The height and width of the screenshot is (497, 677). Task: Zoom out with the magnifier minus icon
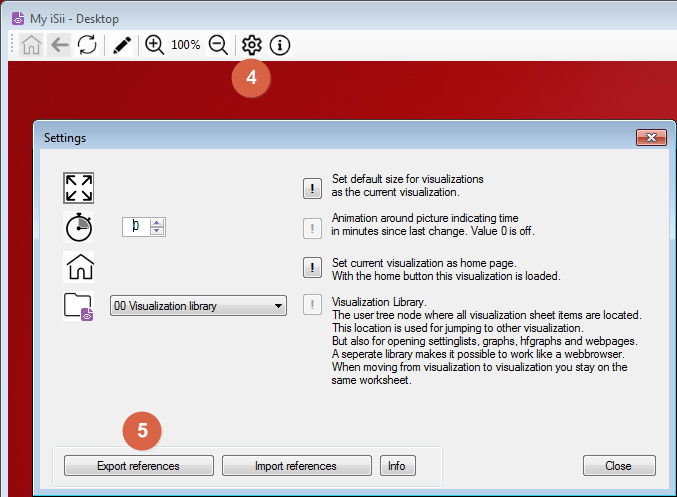[218, 45]
